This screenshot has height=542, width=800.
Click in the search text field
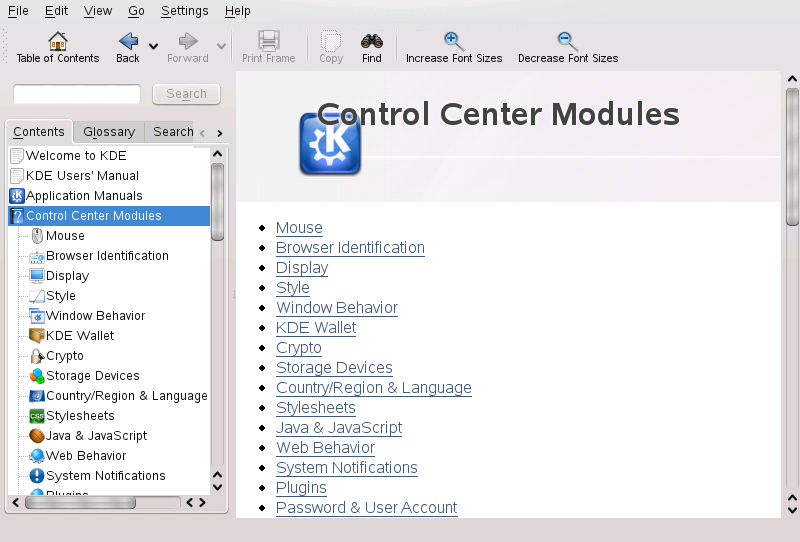[x=77, y=94]
